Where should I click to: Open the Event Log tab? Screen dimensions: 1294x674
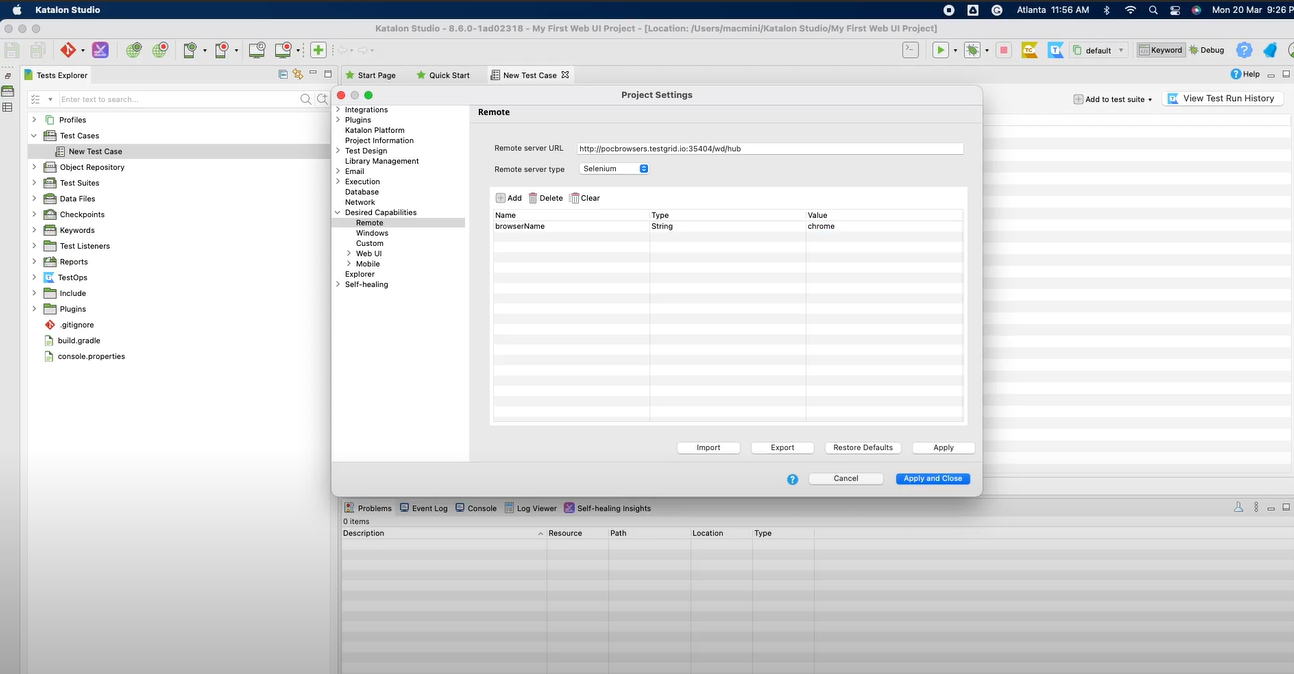point(423,508)
